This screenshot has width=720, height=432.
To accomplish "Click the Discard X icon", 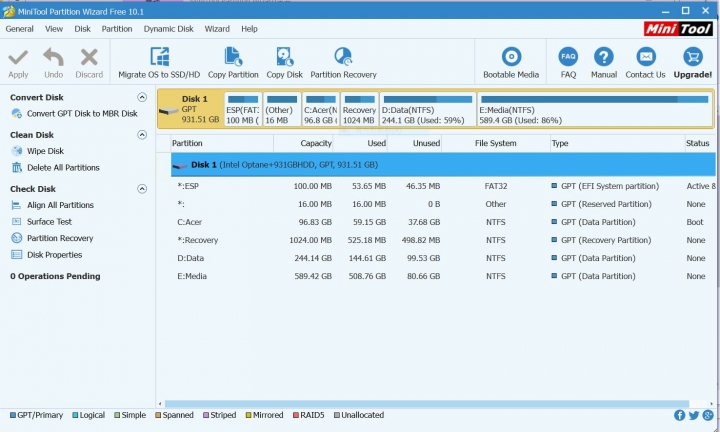I will [x=89, y=57].
